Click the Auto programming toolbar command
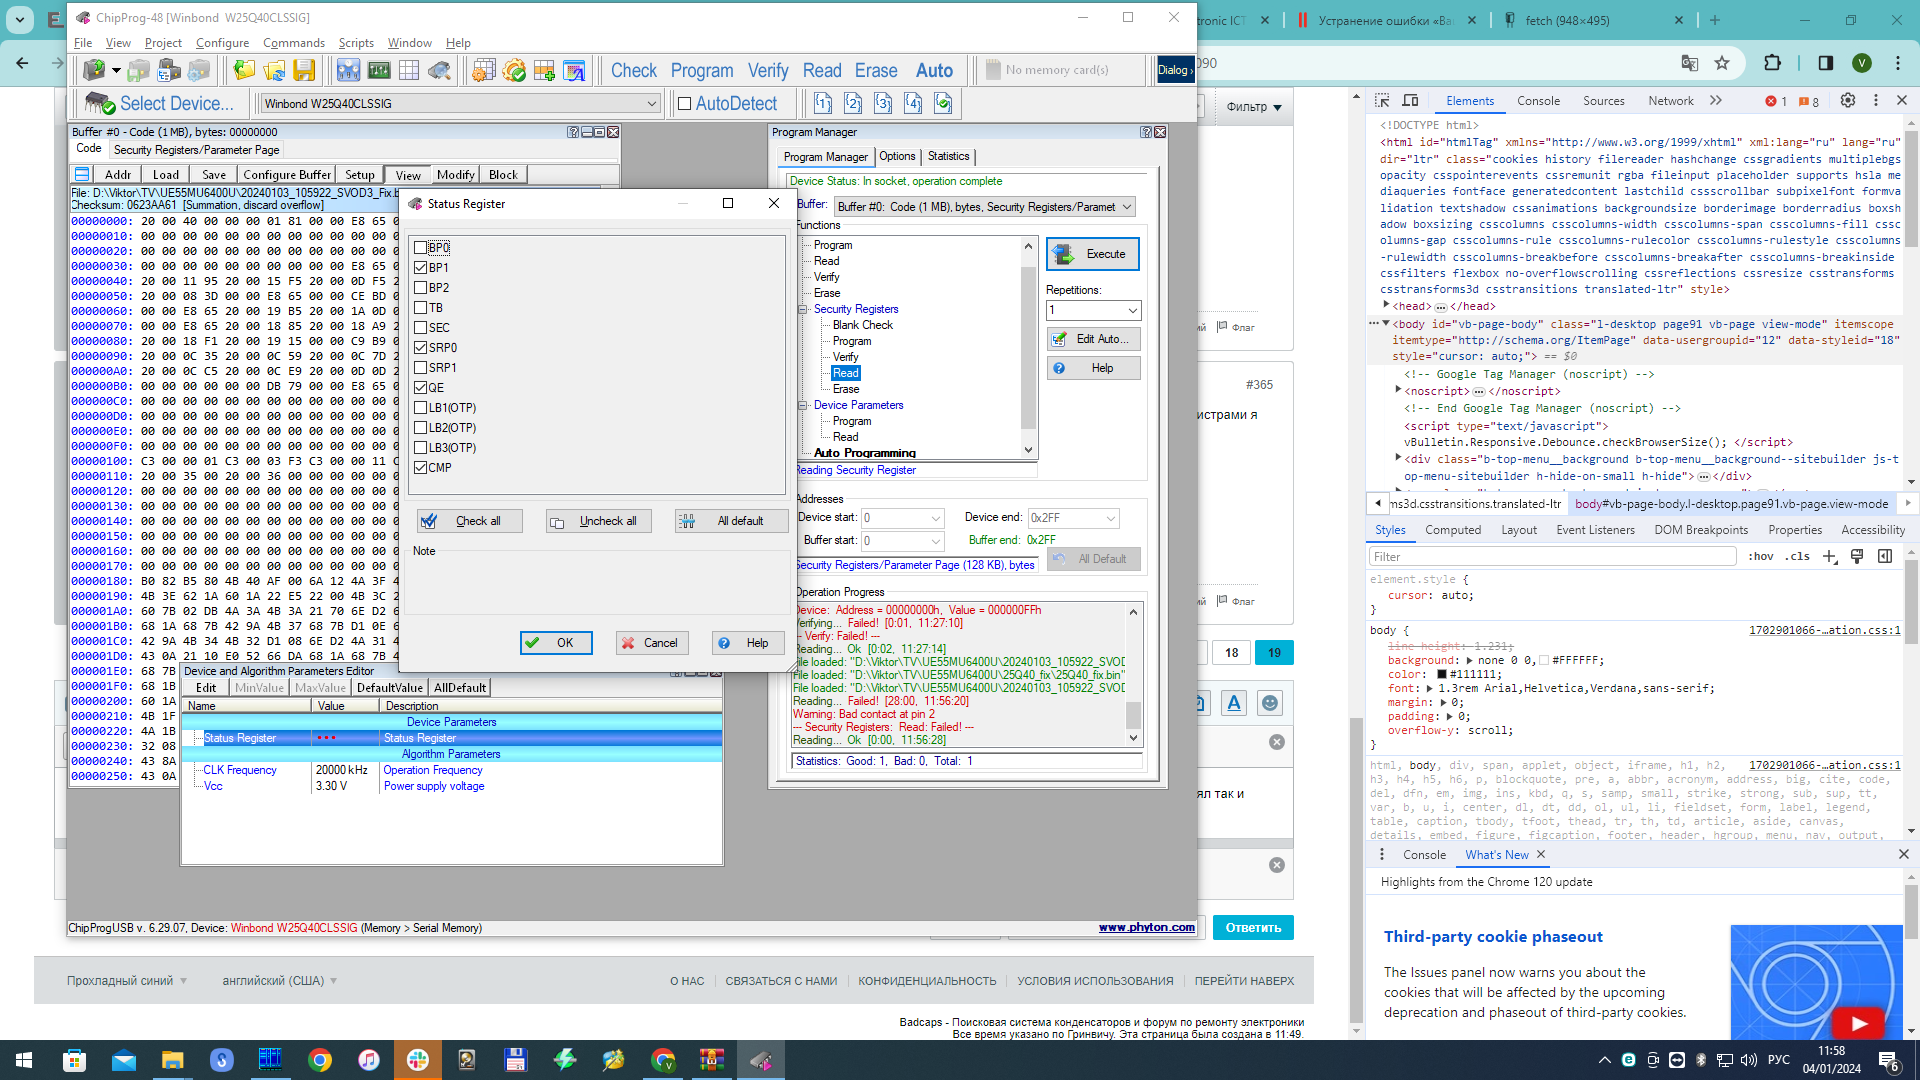 (x=934, y=70)
